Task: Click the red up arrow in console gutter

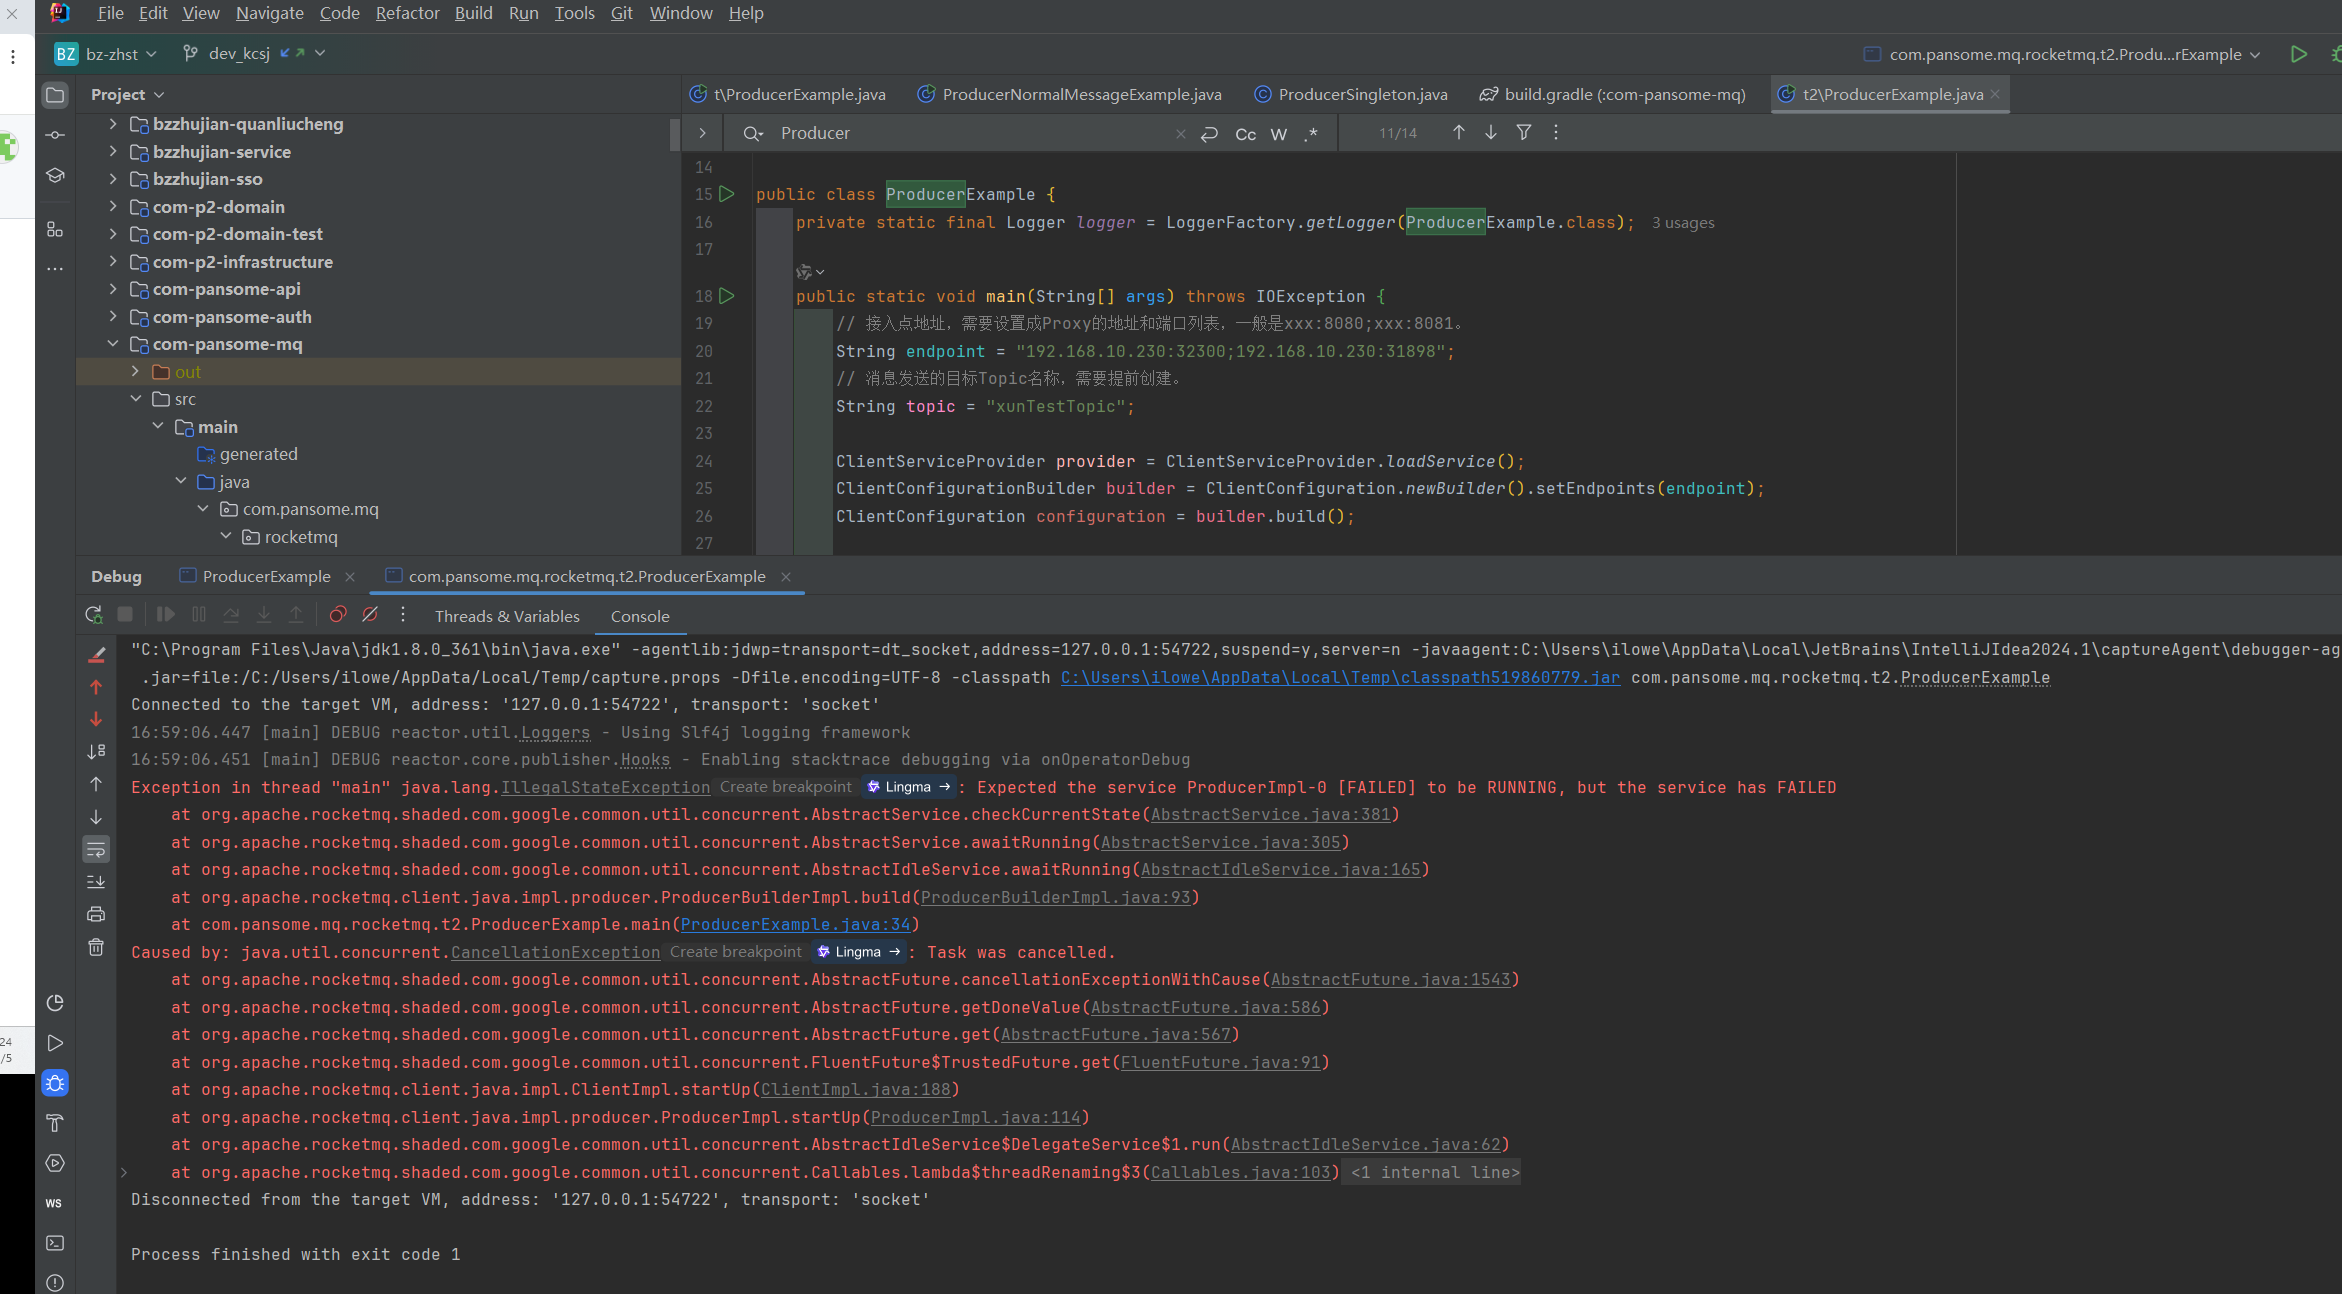Action: (x=96, y=687)
